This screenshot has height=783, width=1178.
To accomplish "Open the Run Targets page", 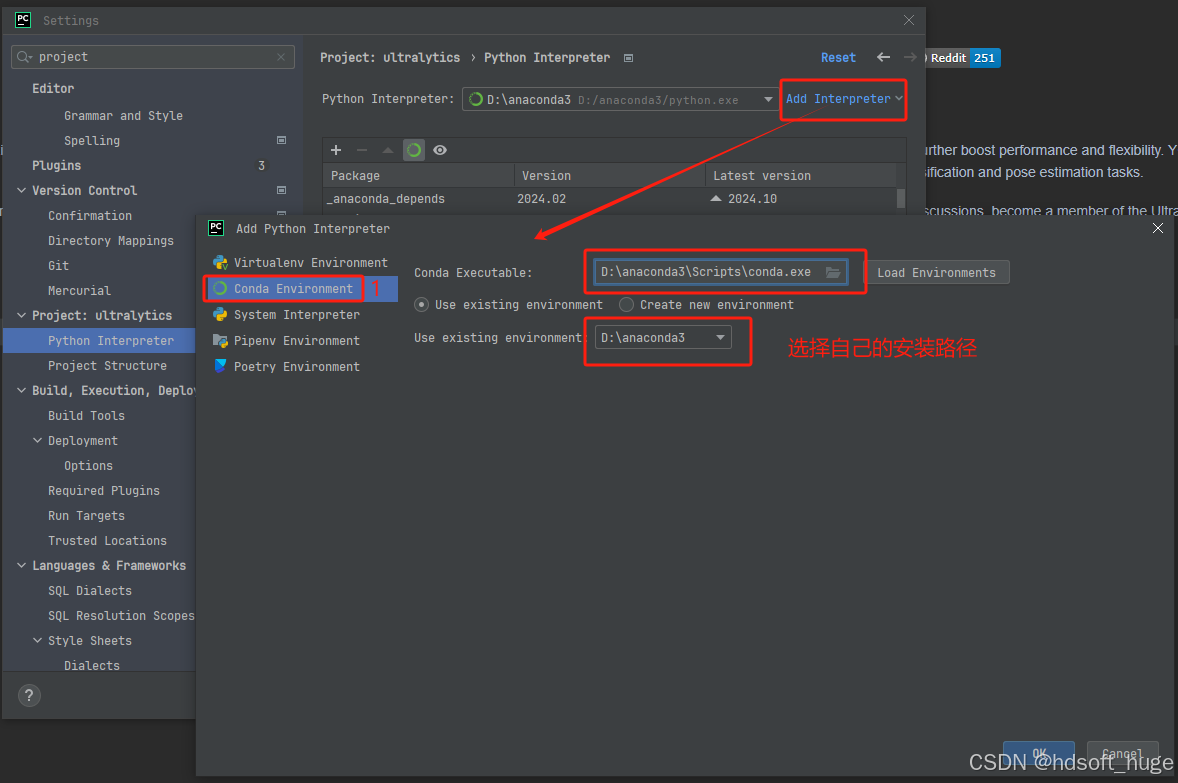I will [x=86, y=515].
